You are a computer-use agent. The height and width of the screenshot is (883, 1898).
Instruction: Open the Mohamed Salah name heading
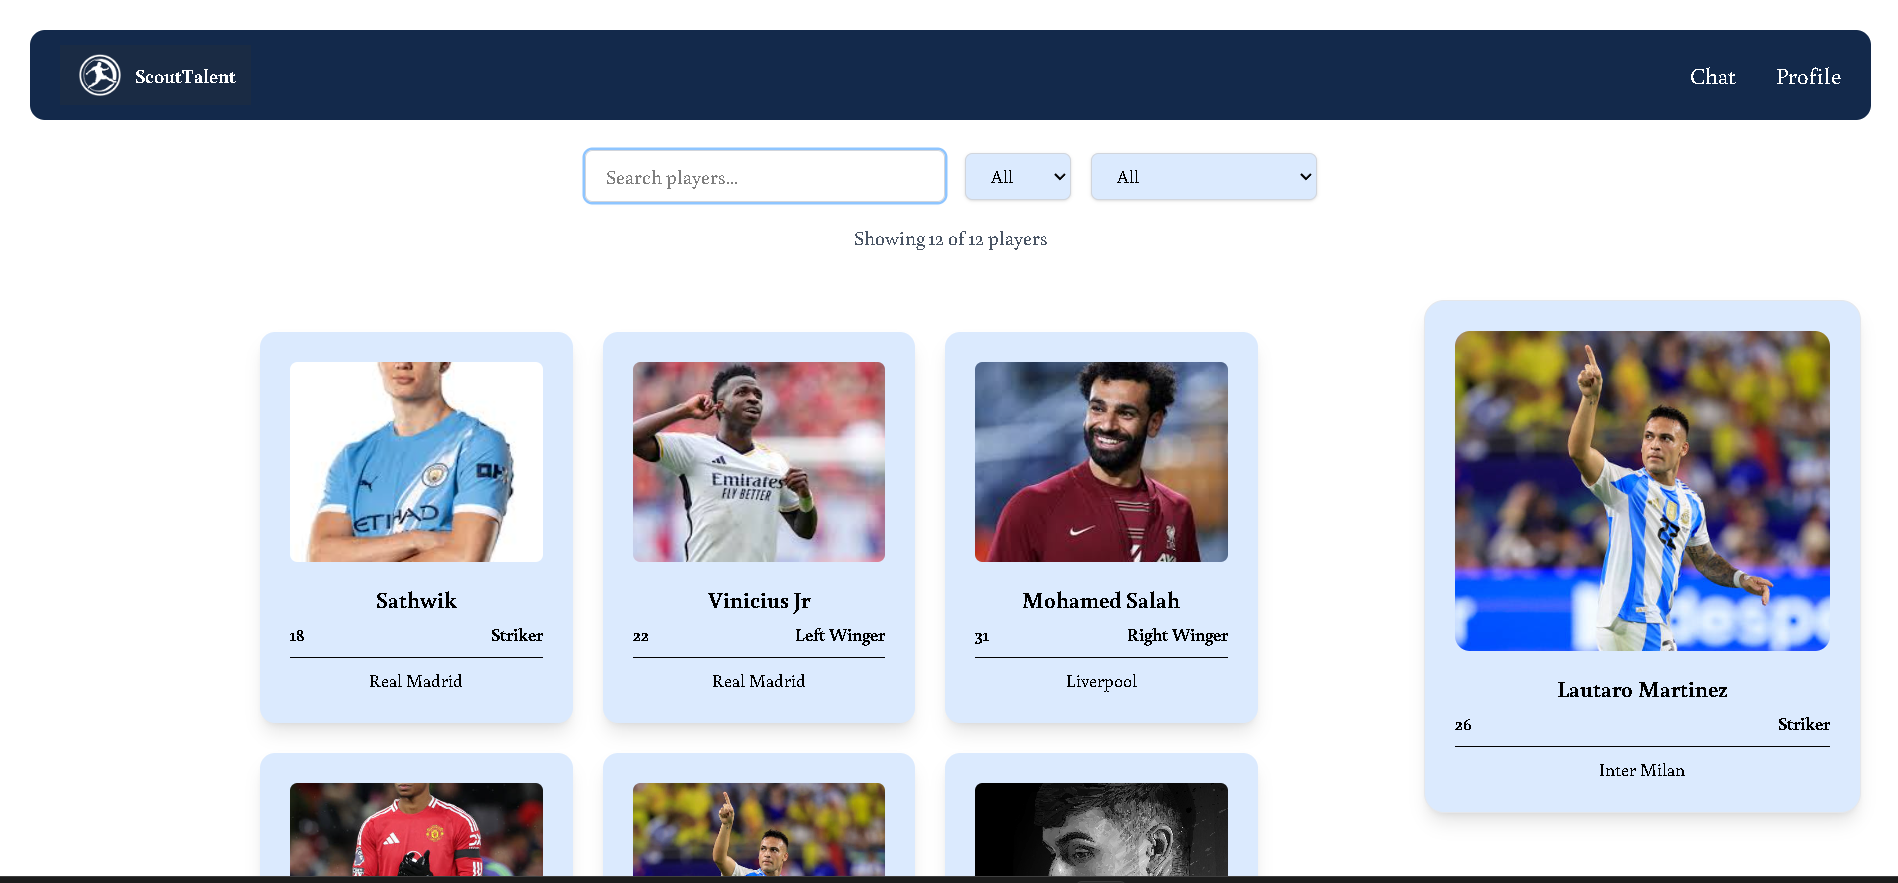coord(1101,601)
